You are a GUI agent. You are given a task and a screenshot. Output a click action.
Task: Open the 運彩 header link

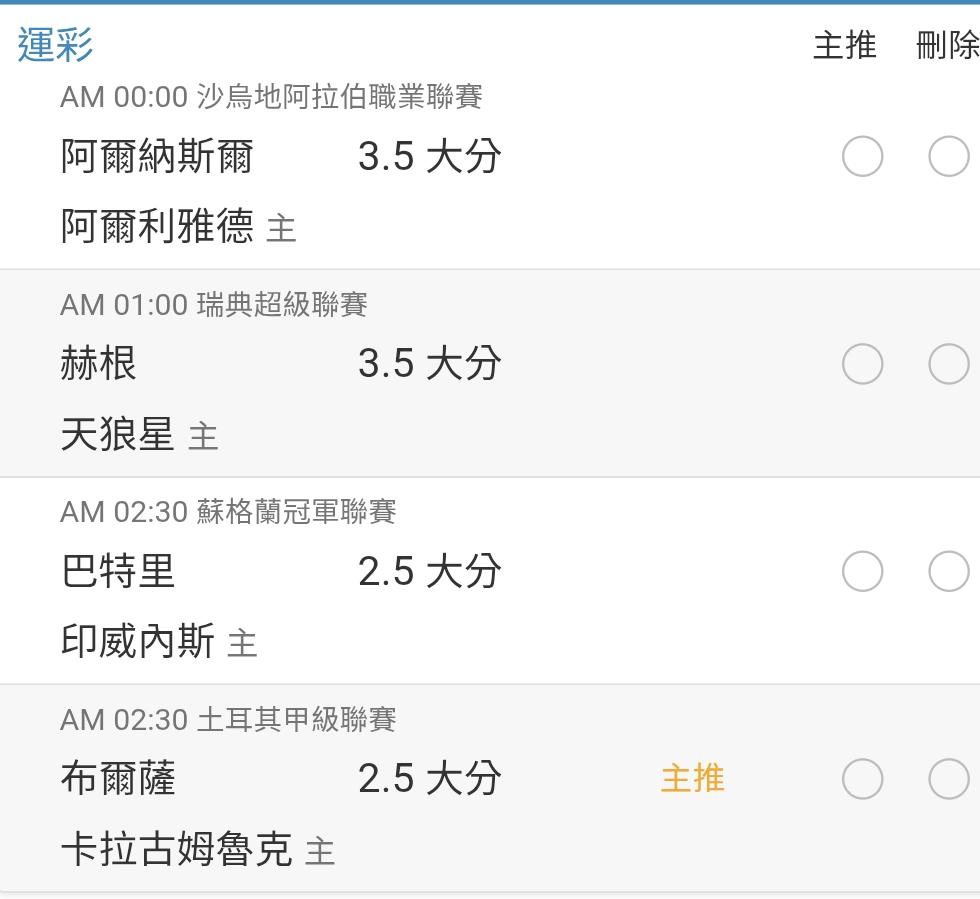[x=56, y=45]
